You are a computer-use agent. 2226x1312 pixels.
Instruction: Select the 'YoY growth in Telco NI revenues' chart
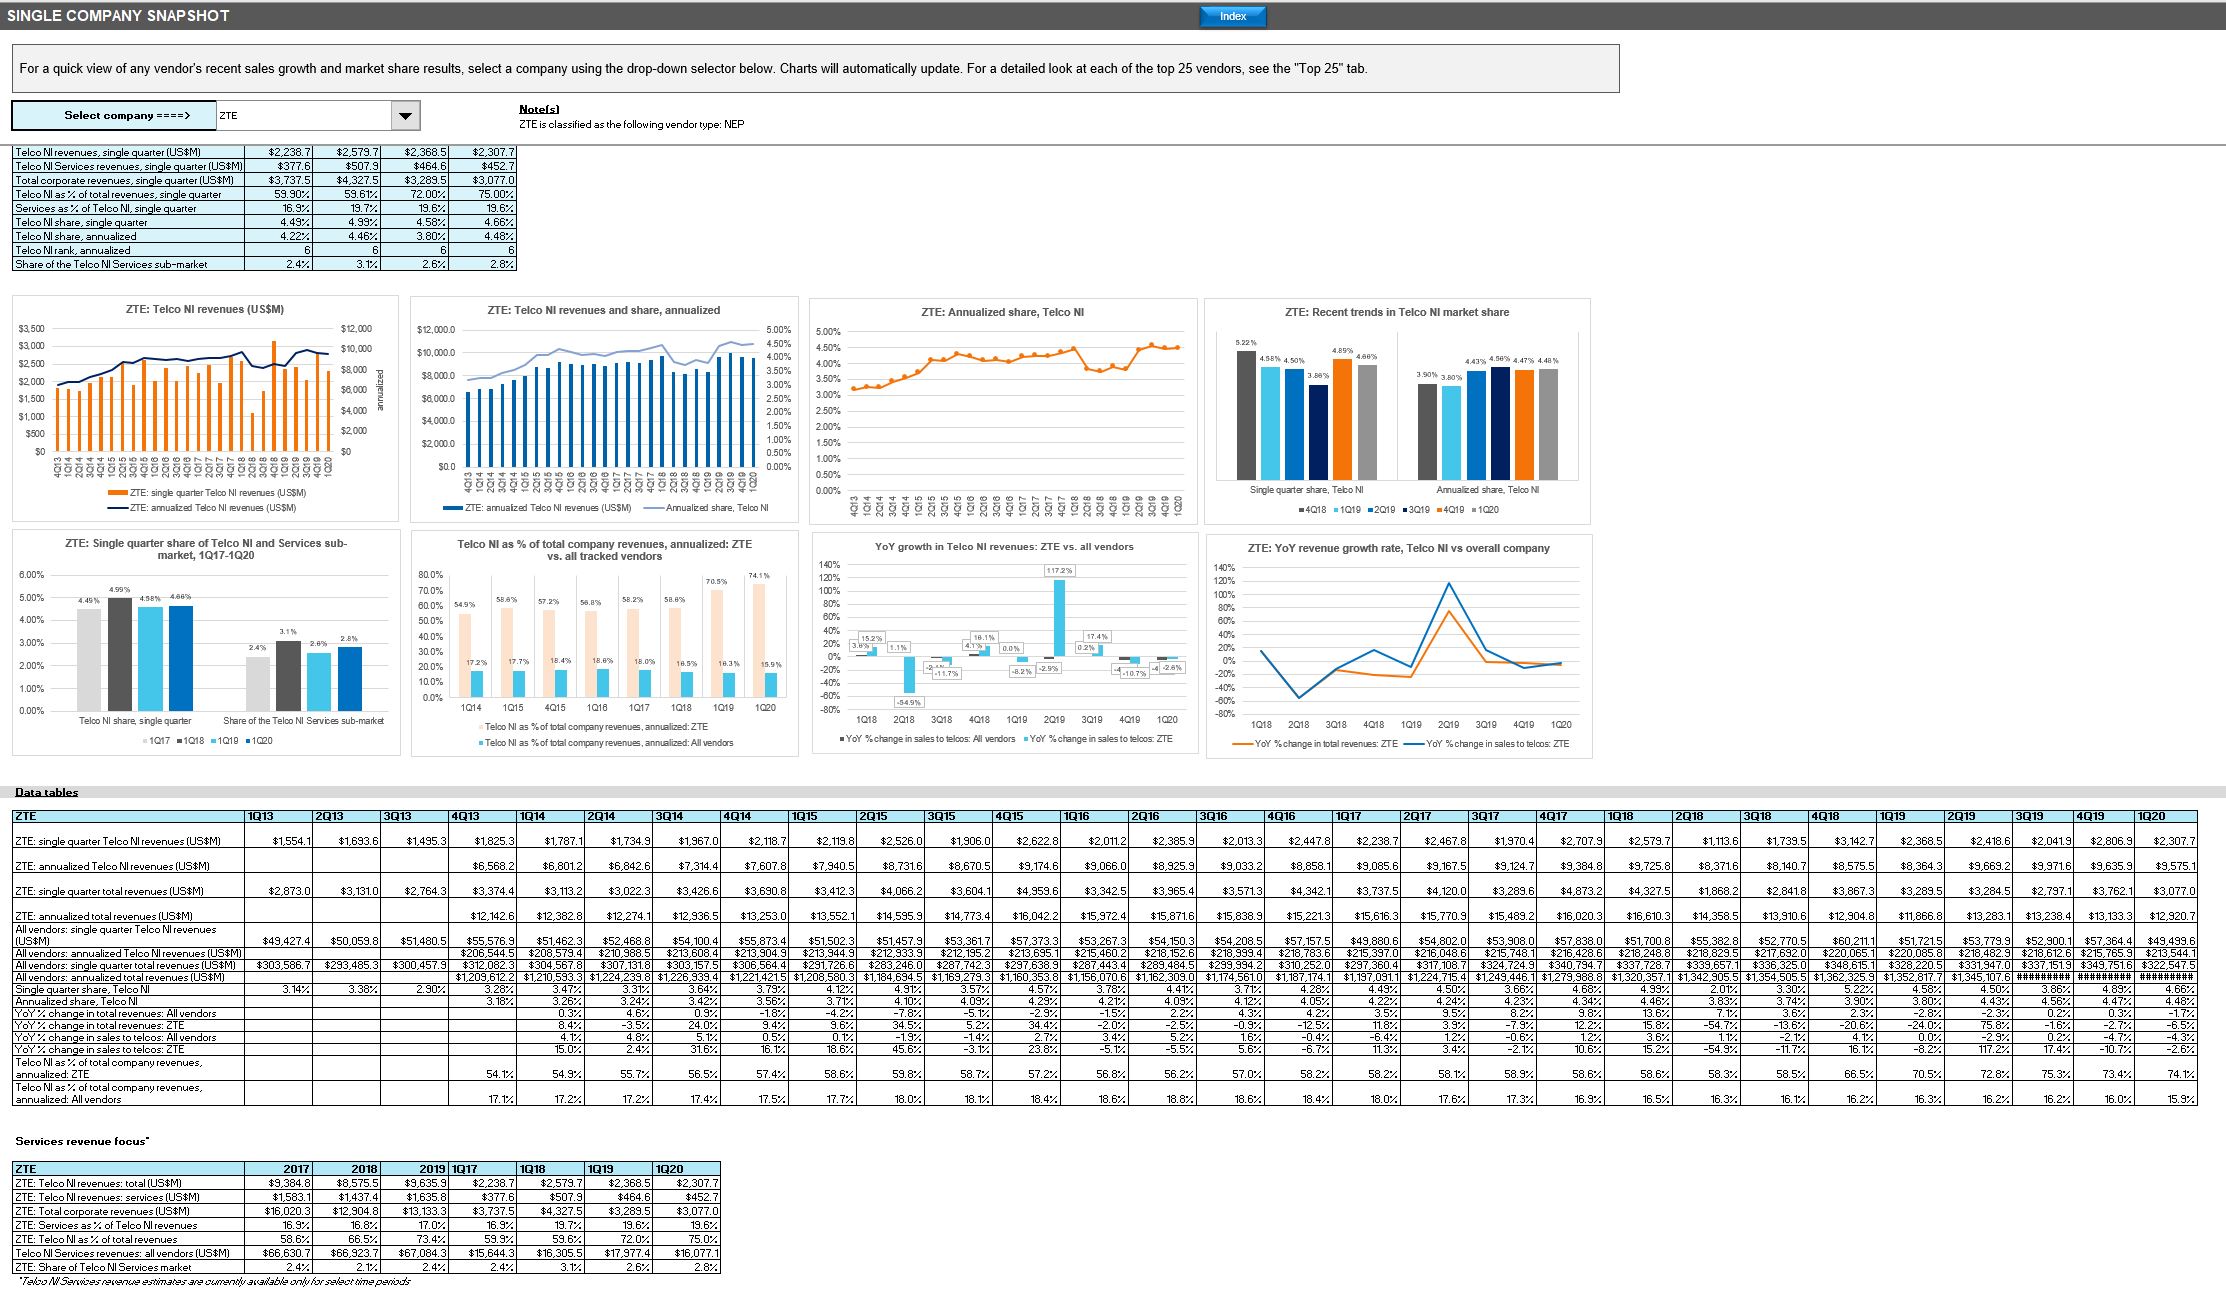[x=1004, y=642]
